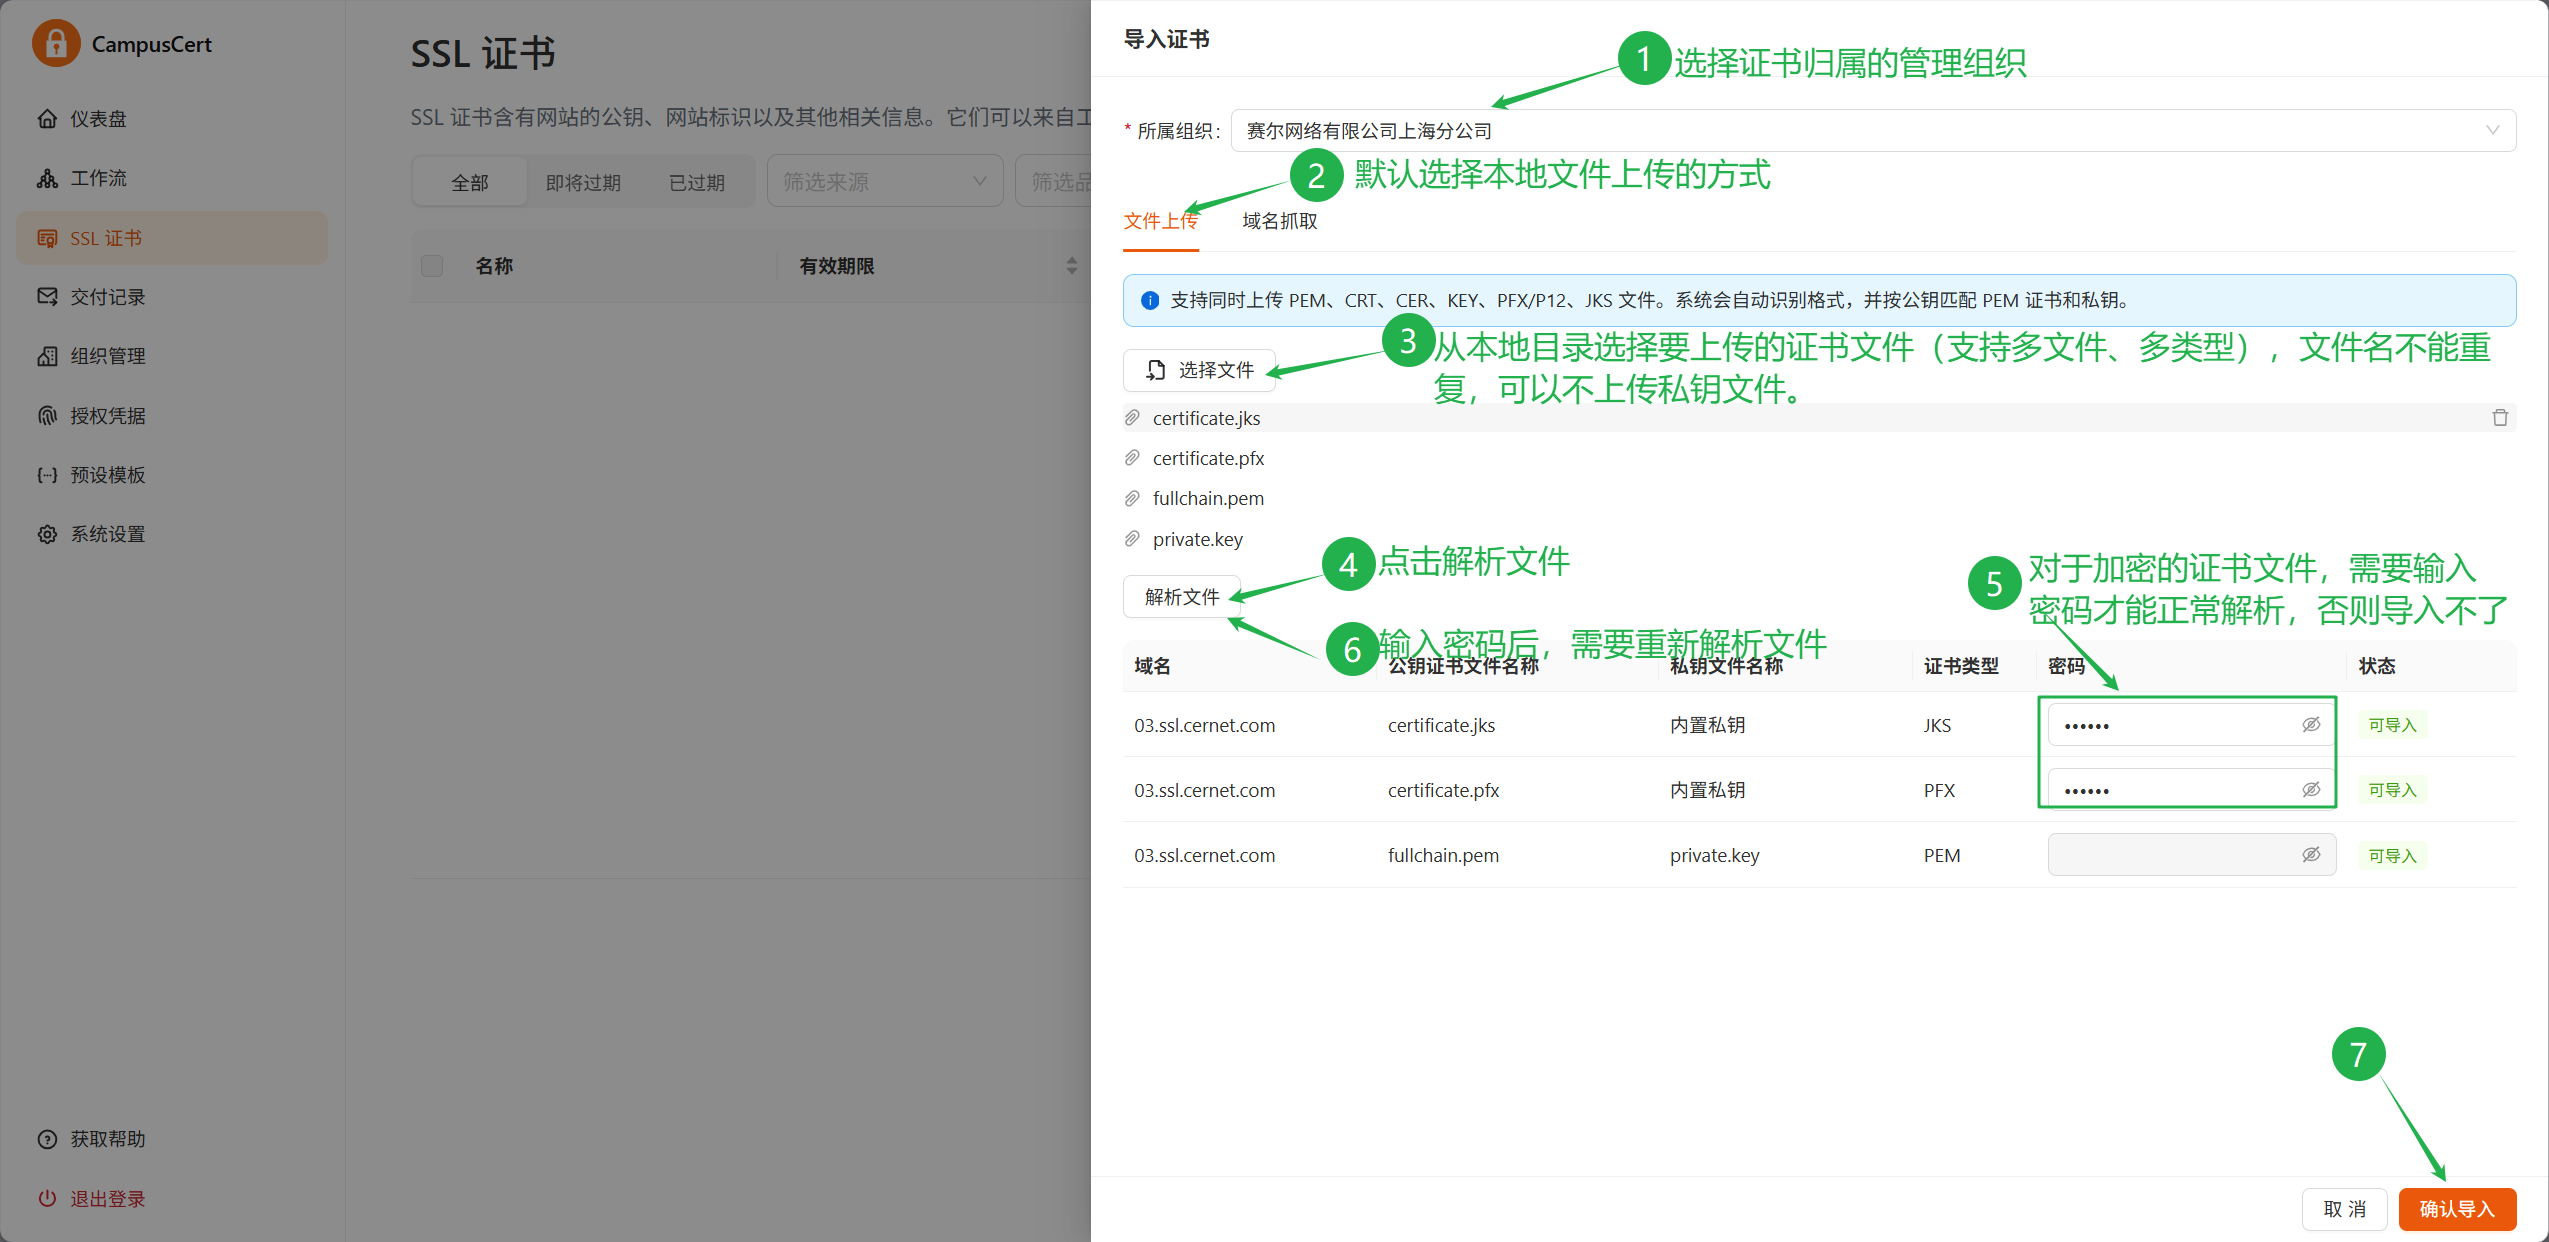The height and width of the screenshot is (1242, 2549).
Task: Click the second partially hidden filter dropdown
Action: point(1054,182)
